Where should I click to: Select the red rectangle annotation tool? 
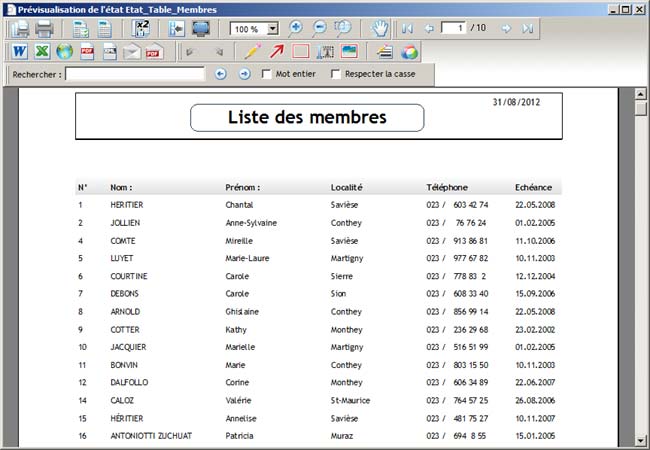(x=301, y=52)
